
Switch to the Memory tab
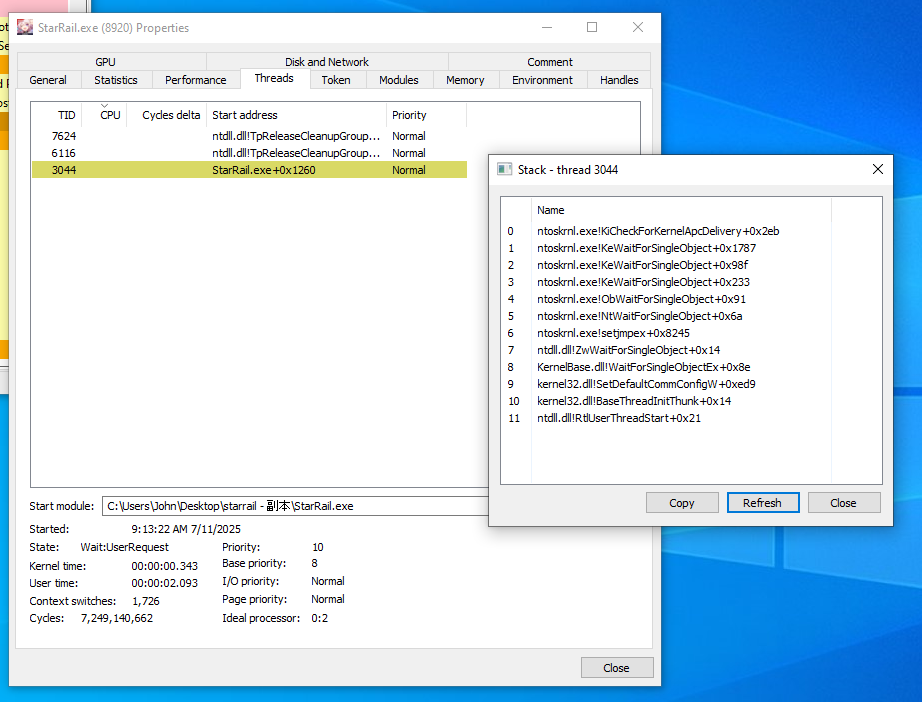[x=465, y=80]
